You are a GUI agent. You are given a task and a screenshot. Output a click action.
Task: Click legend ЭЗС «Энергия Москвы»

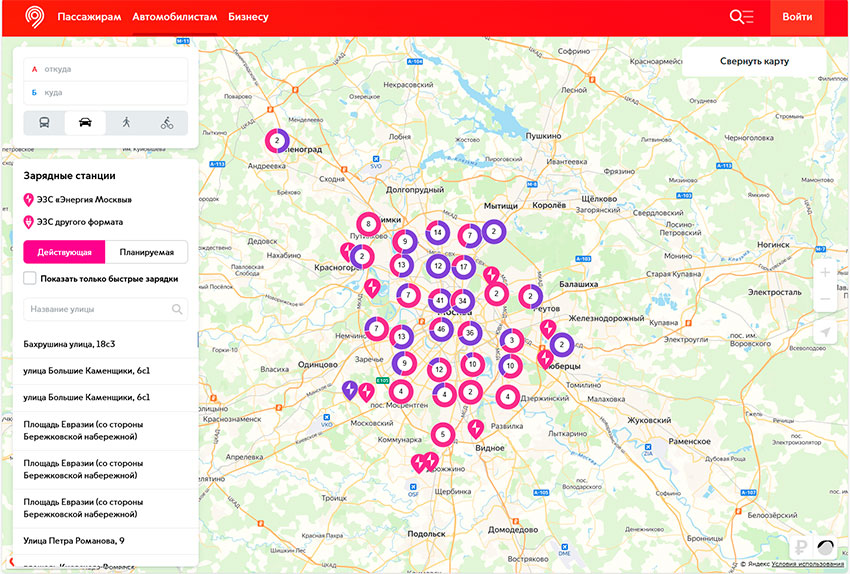point(78,199)
